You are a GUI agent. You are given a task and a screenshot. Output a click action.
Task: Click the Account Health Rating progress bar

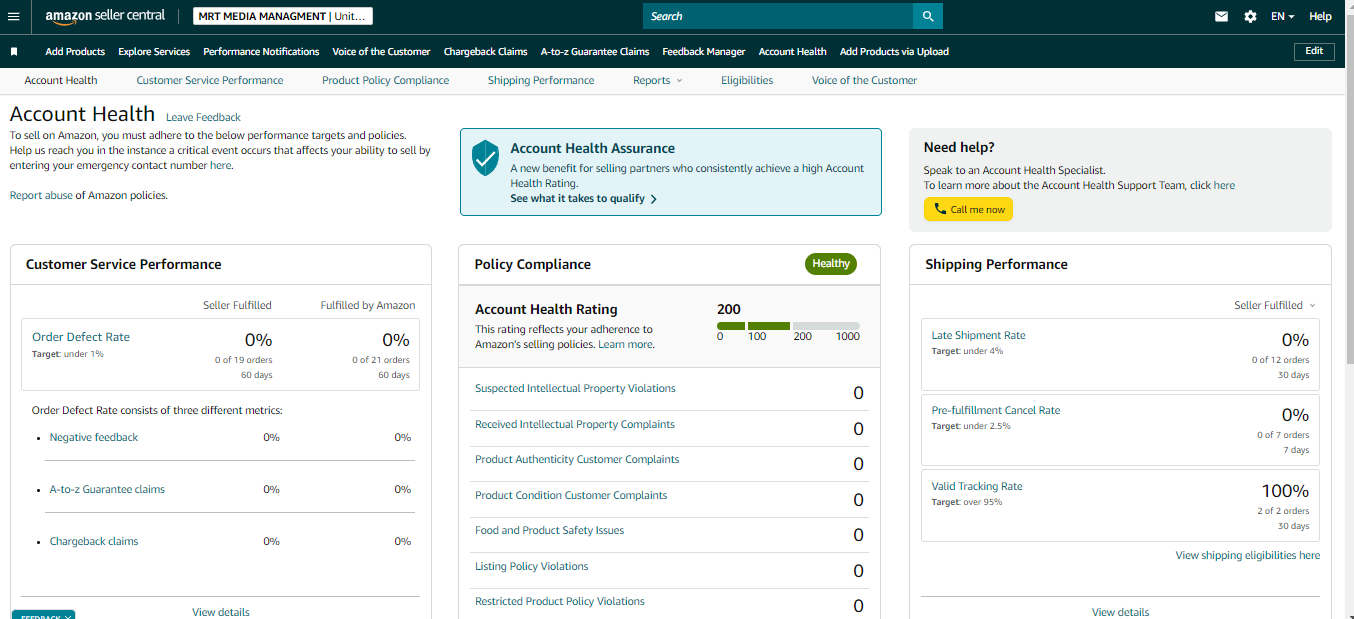coord(788,326)
